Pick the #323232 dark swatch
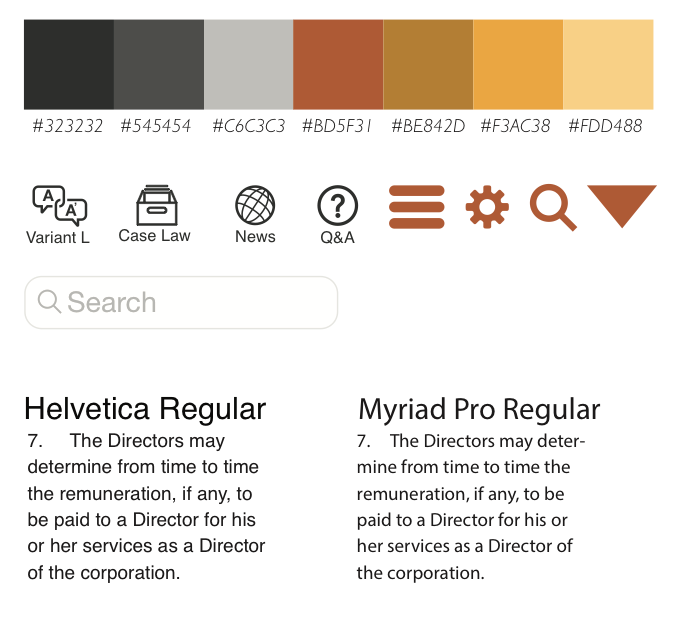 [69, 64]
